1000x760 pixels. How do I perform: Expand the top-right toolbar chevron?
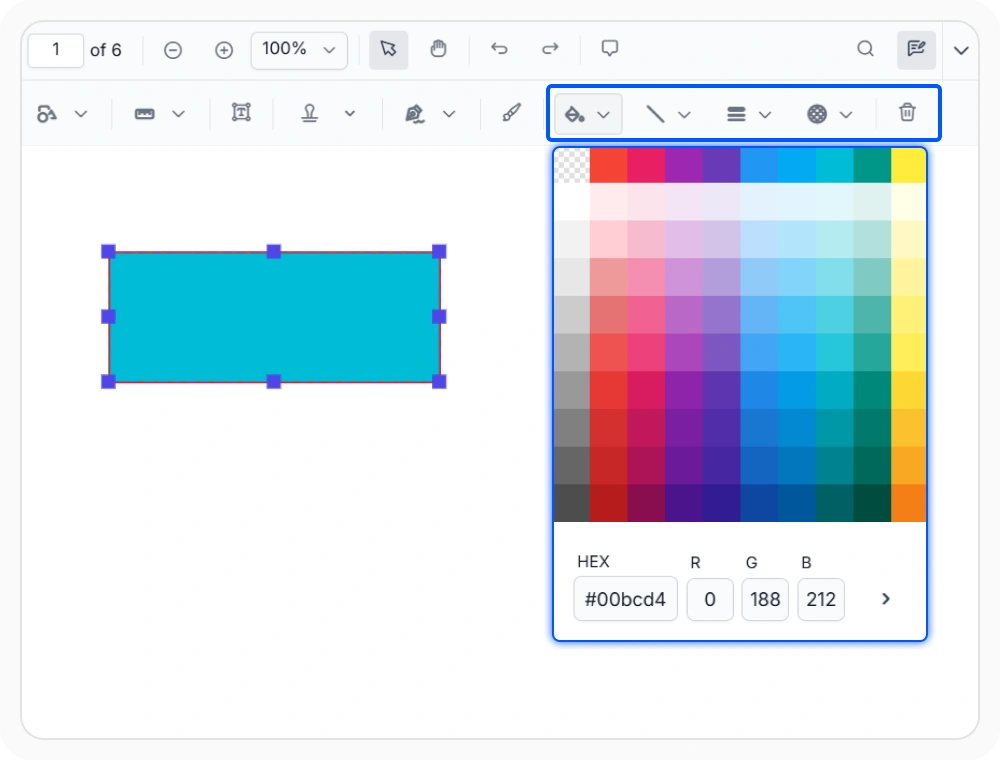click(x=961, y=50)
